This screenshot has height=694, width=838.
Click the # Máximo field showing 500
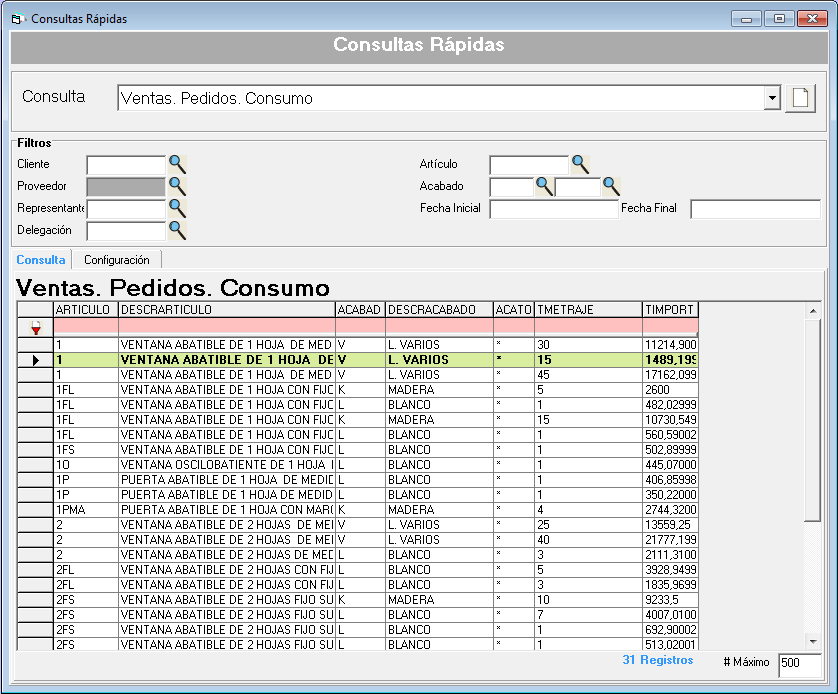tap(799, 664)
